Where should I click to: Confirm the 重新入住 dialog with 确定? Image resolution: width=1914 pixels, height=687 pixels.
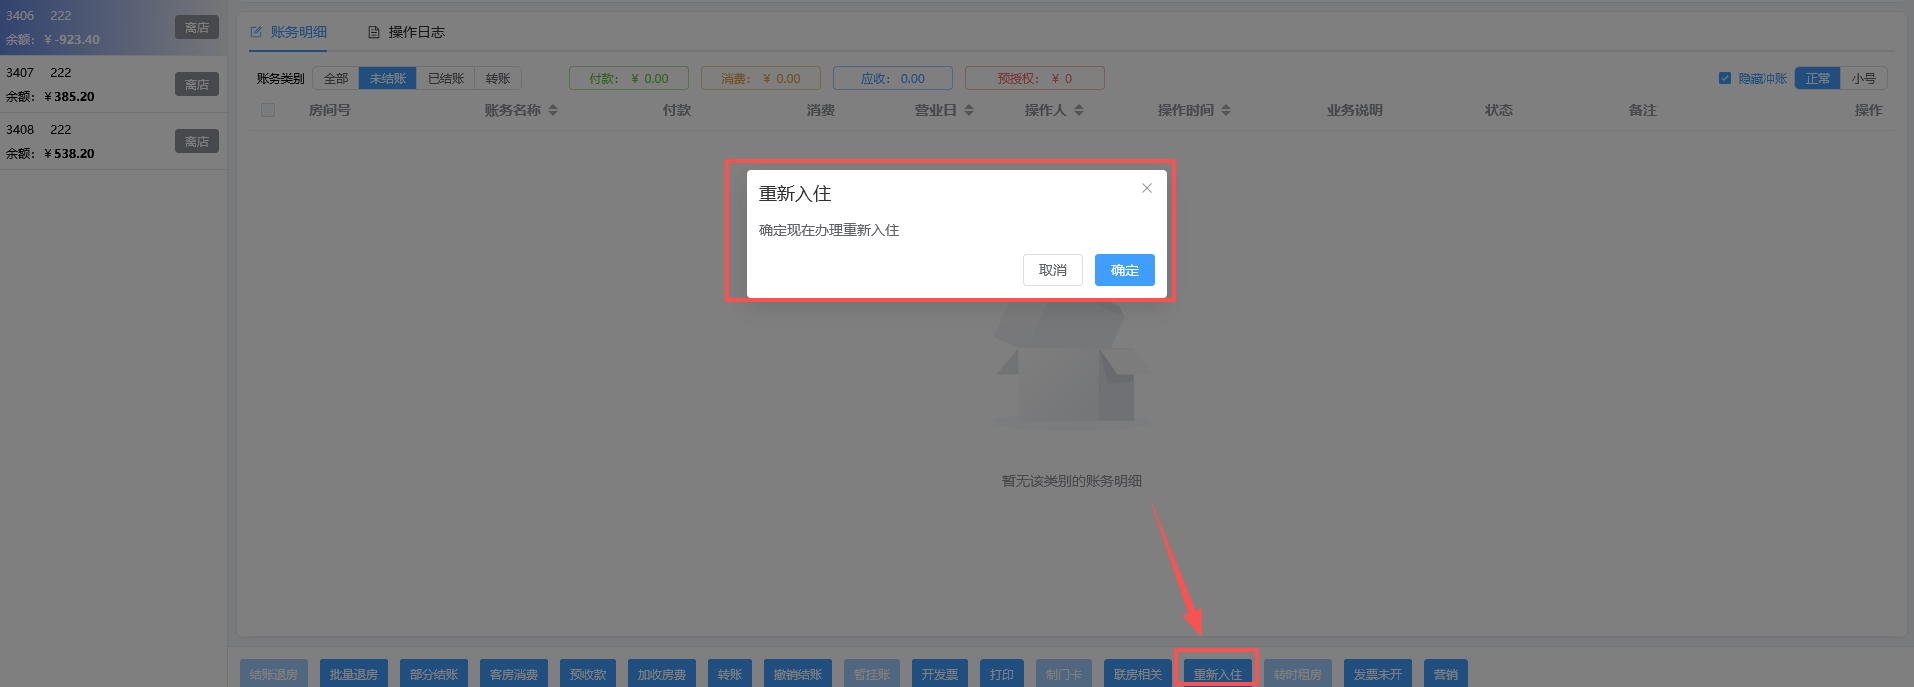(1124, 270)
